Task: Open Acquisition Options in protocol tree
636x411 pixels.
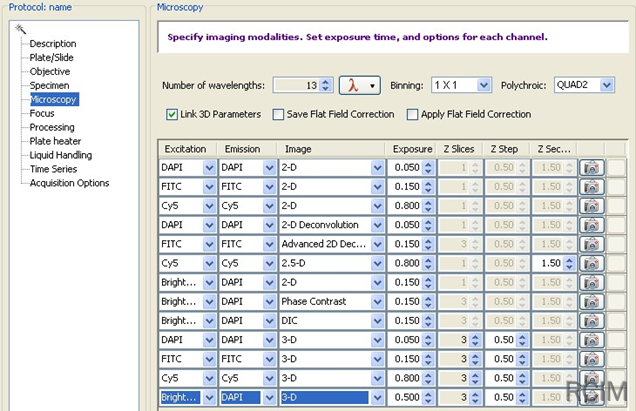Action: click(69, 183)
